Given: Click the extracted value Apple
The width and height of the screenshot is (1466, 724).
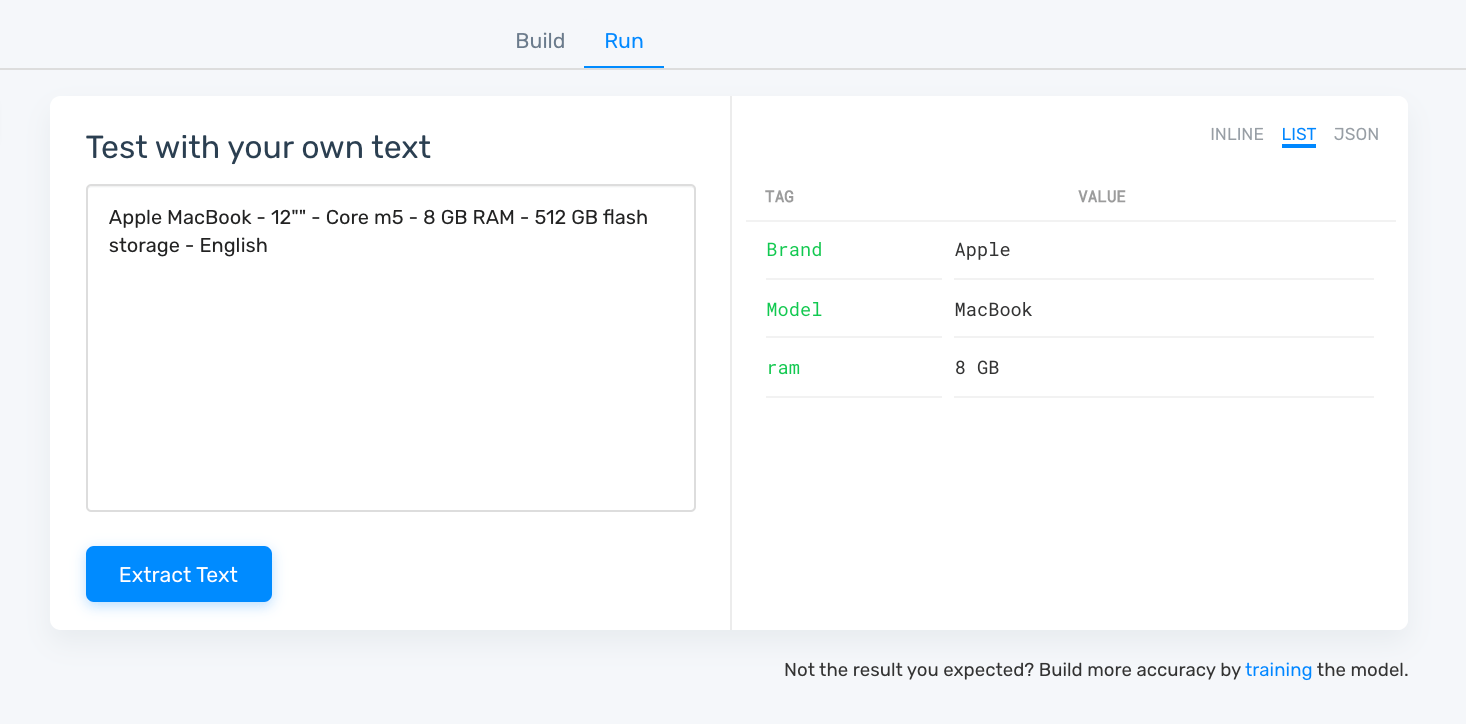Looking at the screenshot, I should coord(982,250).
